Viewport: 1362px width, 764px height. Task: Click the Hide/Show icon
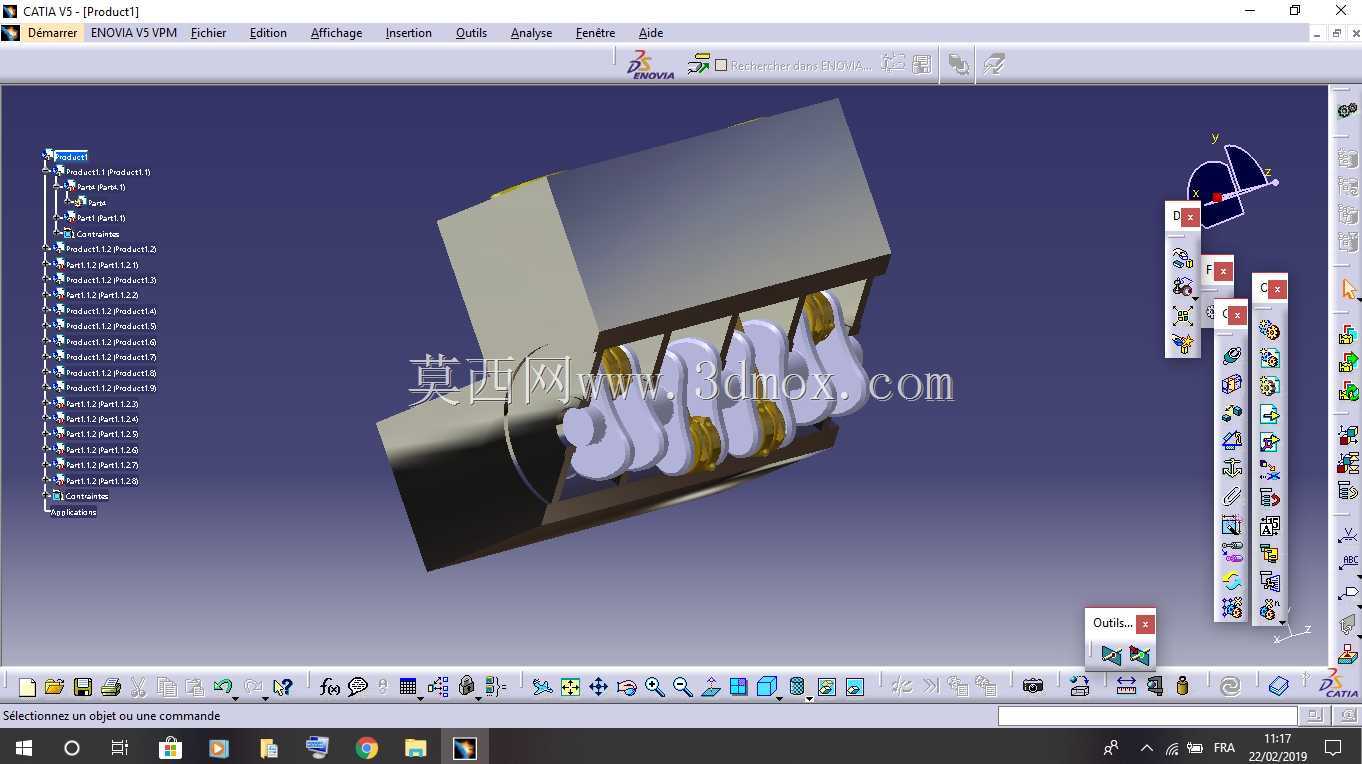[x=826, y=687]
